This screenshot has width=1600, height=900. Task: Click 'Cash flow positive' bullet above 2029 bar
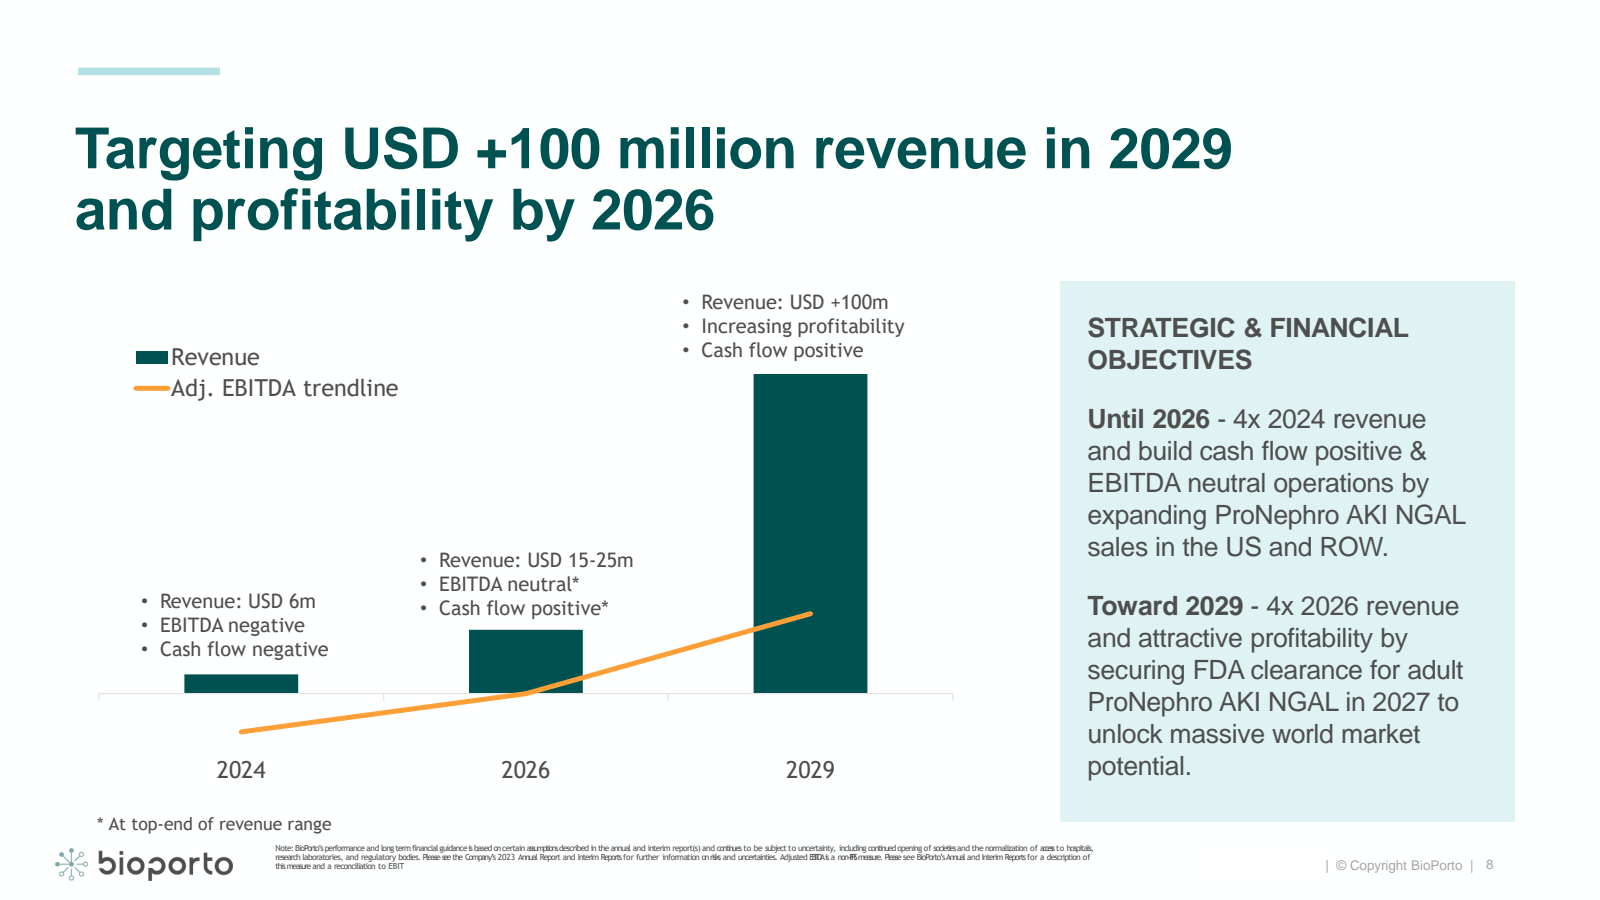(782, 350)
